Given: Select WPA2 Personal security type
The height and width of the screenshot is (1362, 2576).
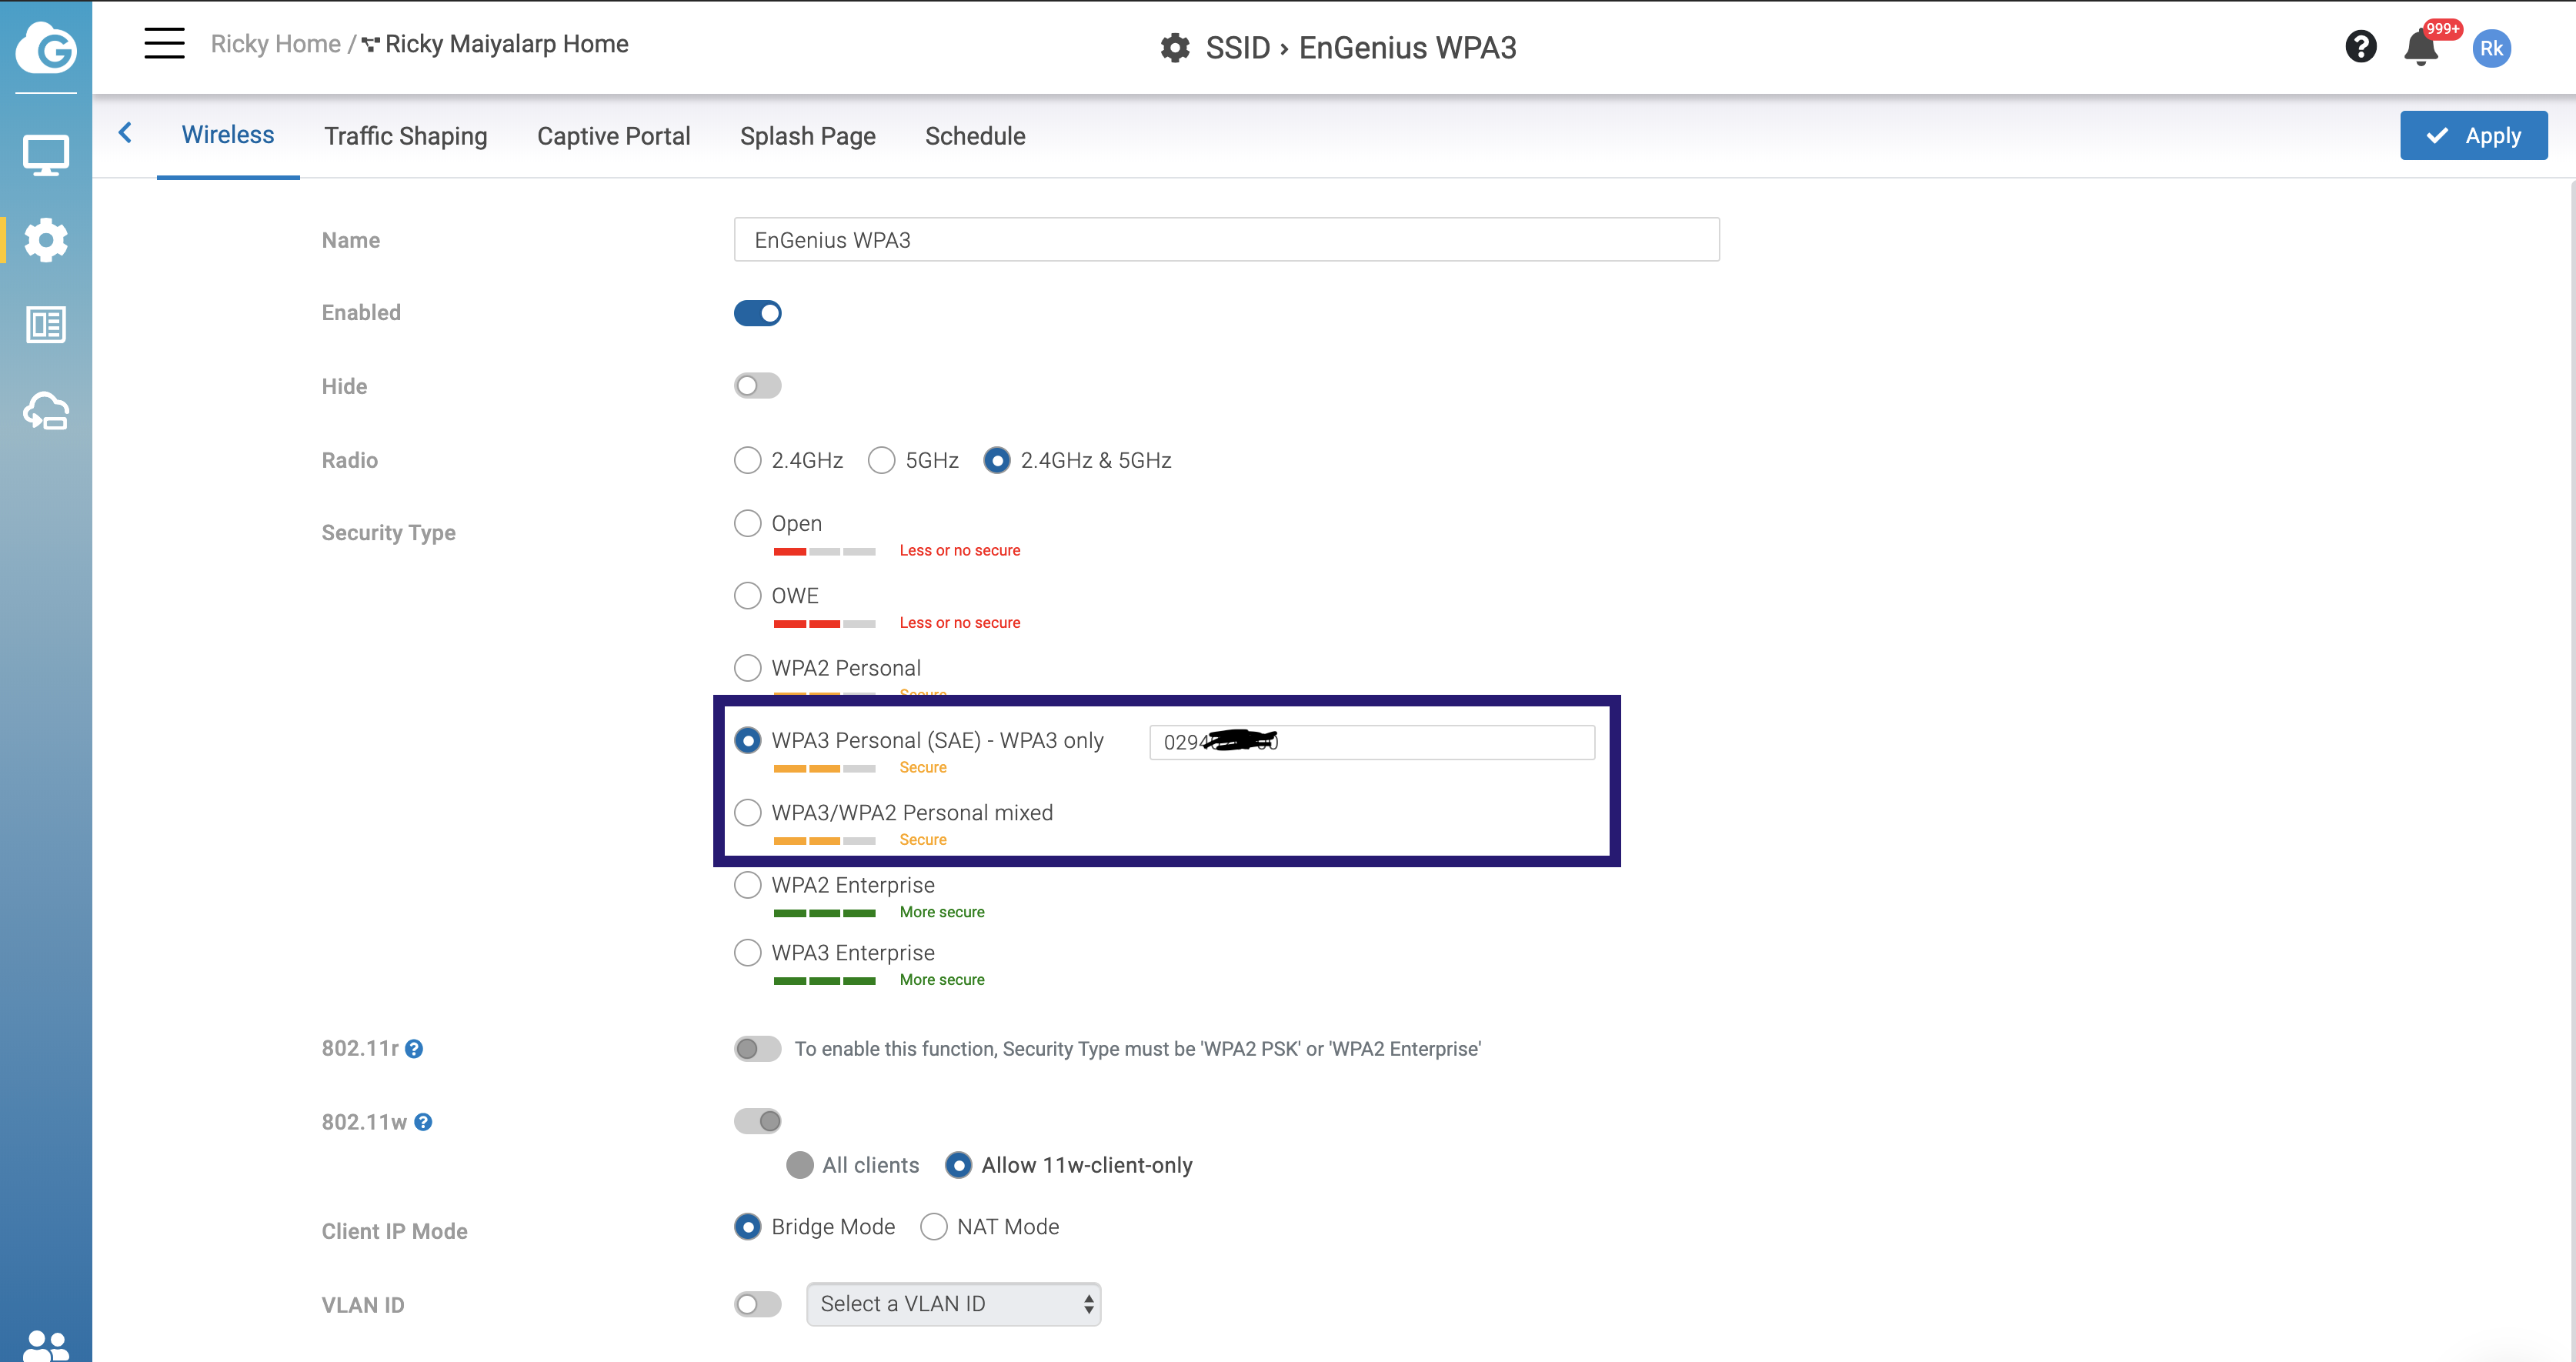Looking at the screenshot, I should (747, 668).
